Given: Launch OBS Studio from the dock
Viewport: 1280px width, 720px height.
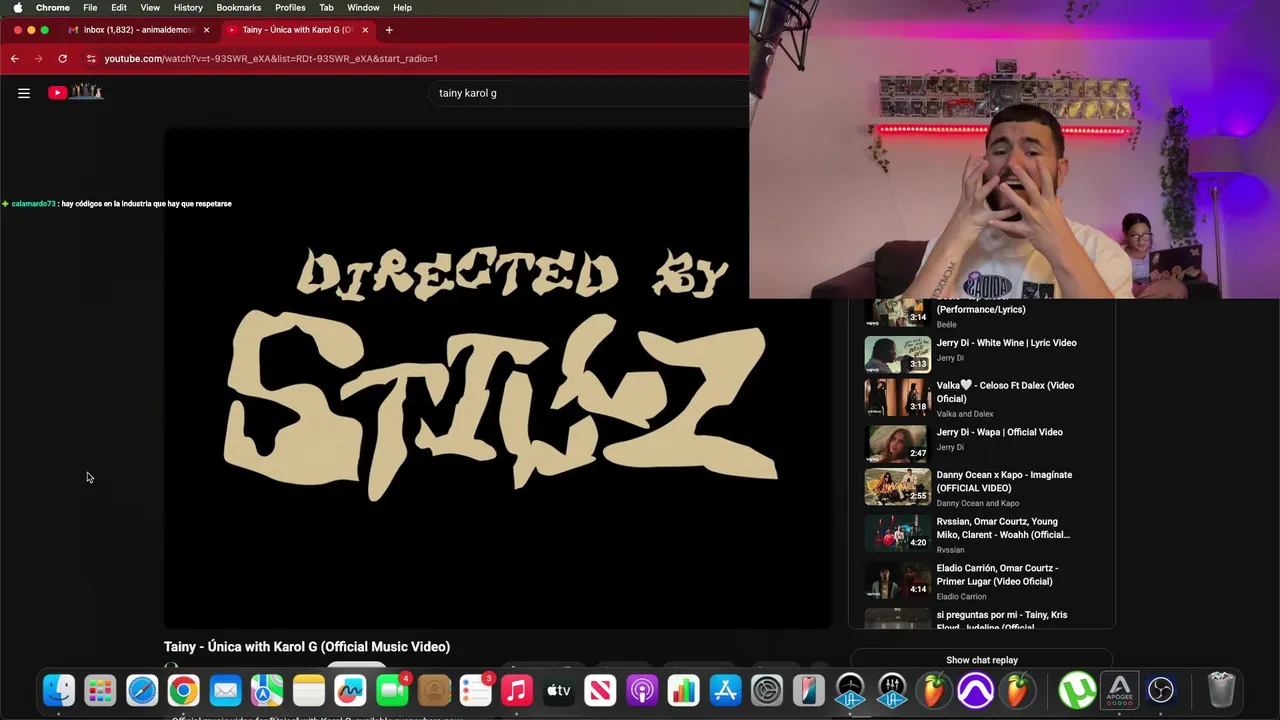Looking at the screenshot, I should 1161,690.
